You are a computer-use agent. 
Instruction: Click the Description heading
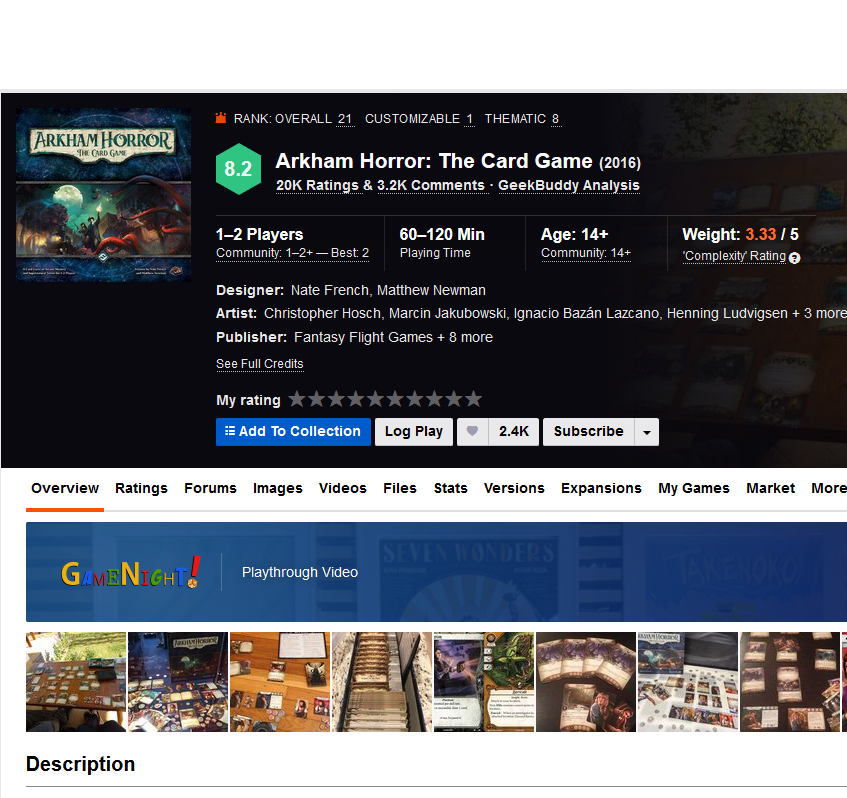click(80, 764)
